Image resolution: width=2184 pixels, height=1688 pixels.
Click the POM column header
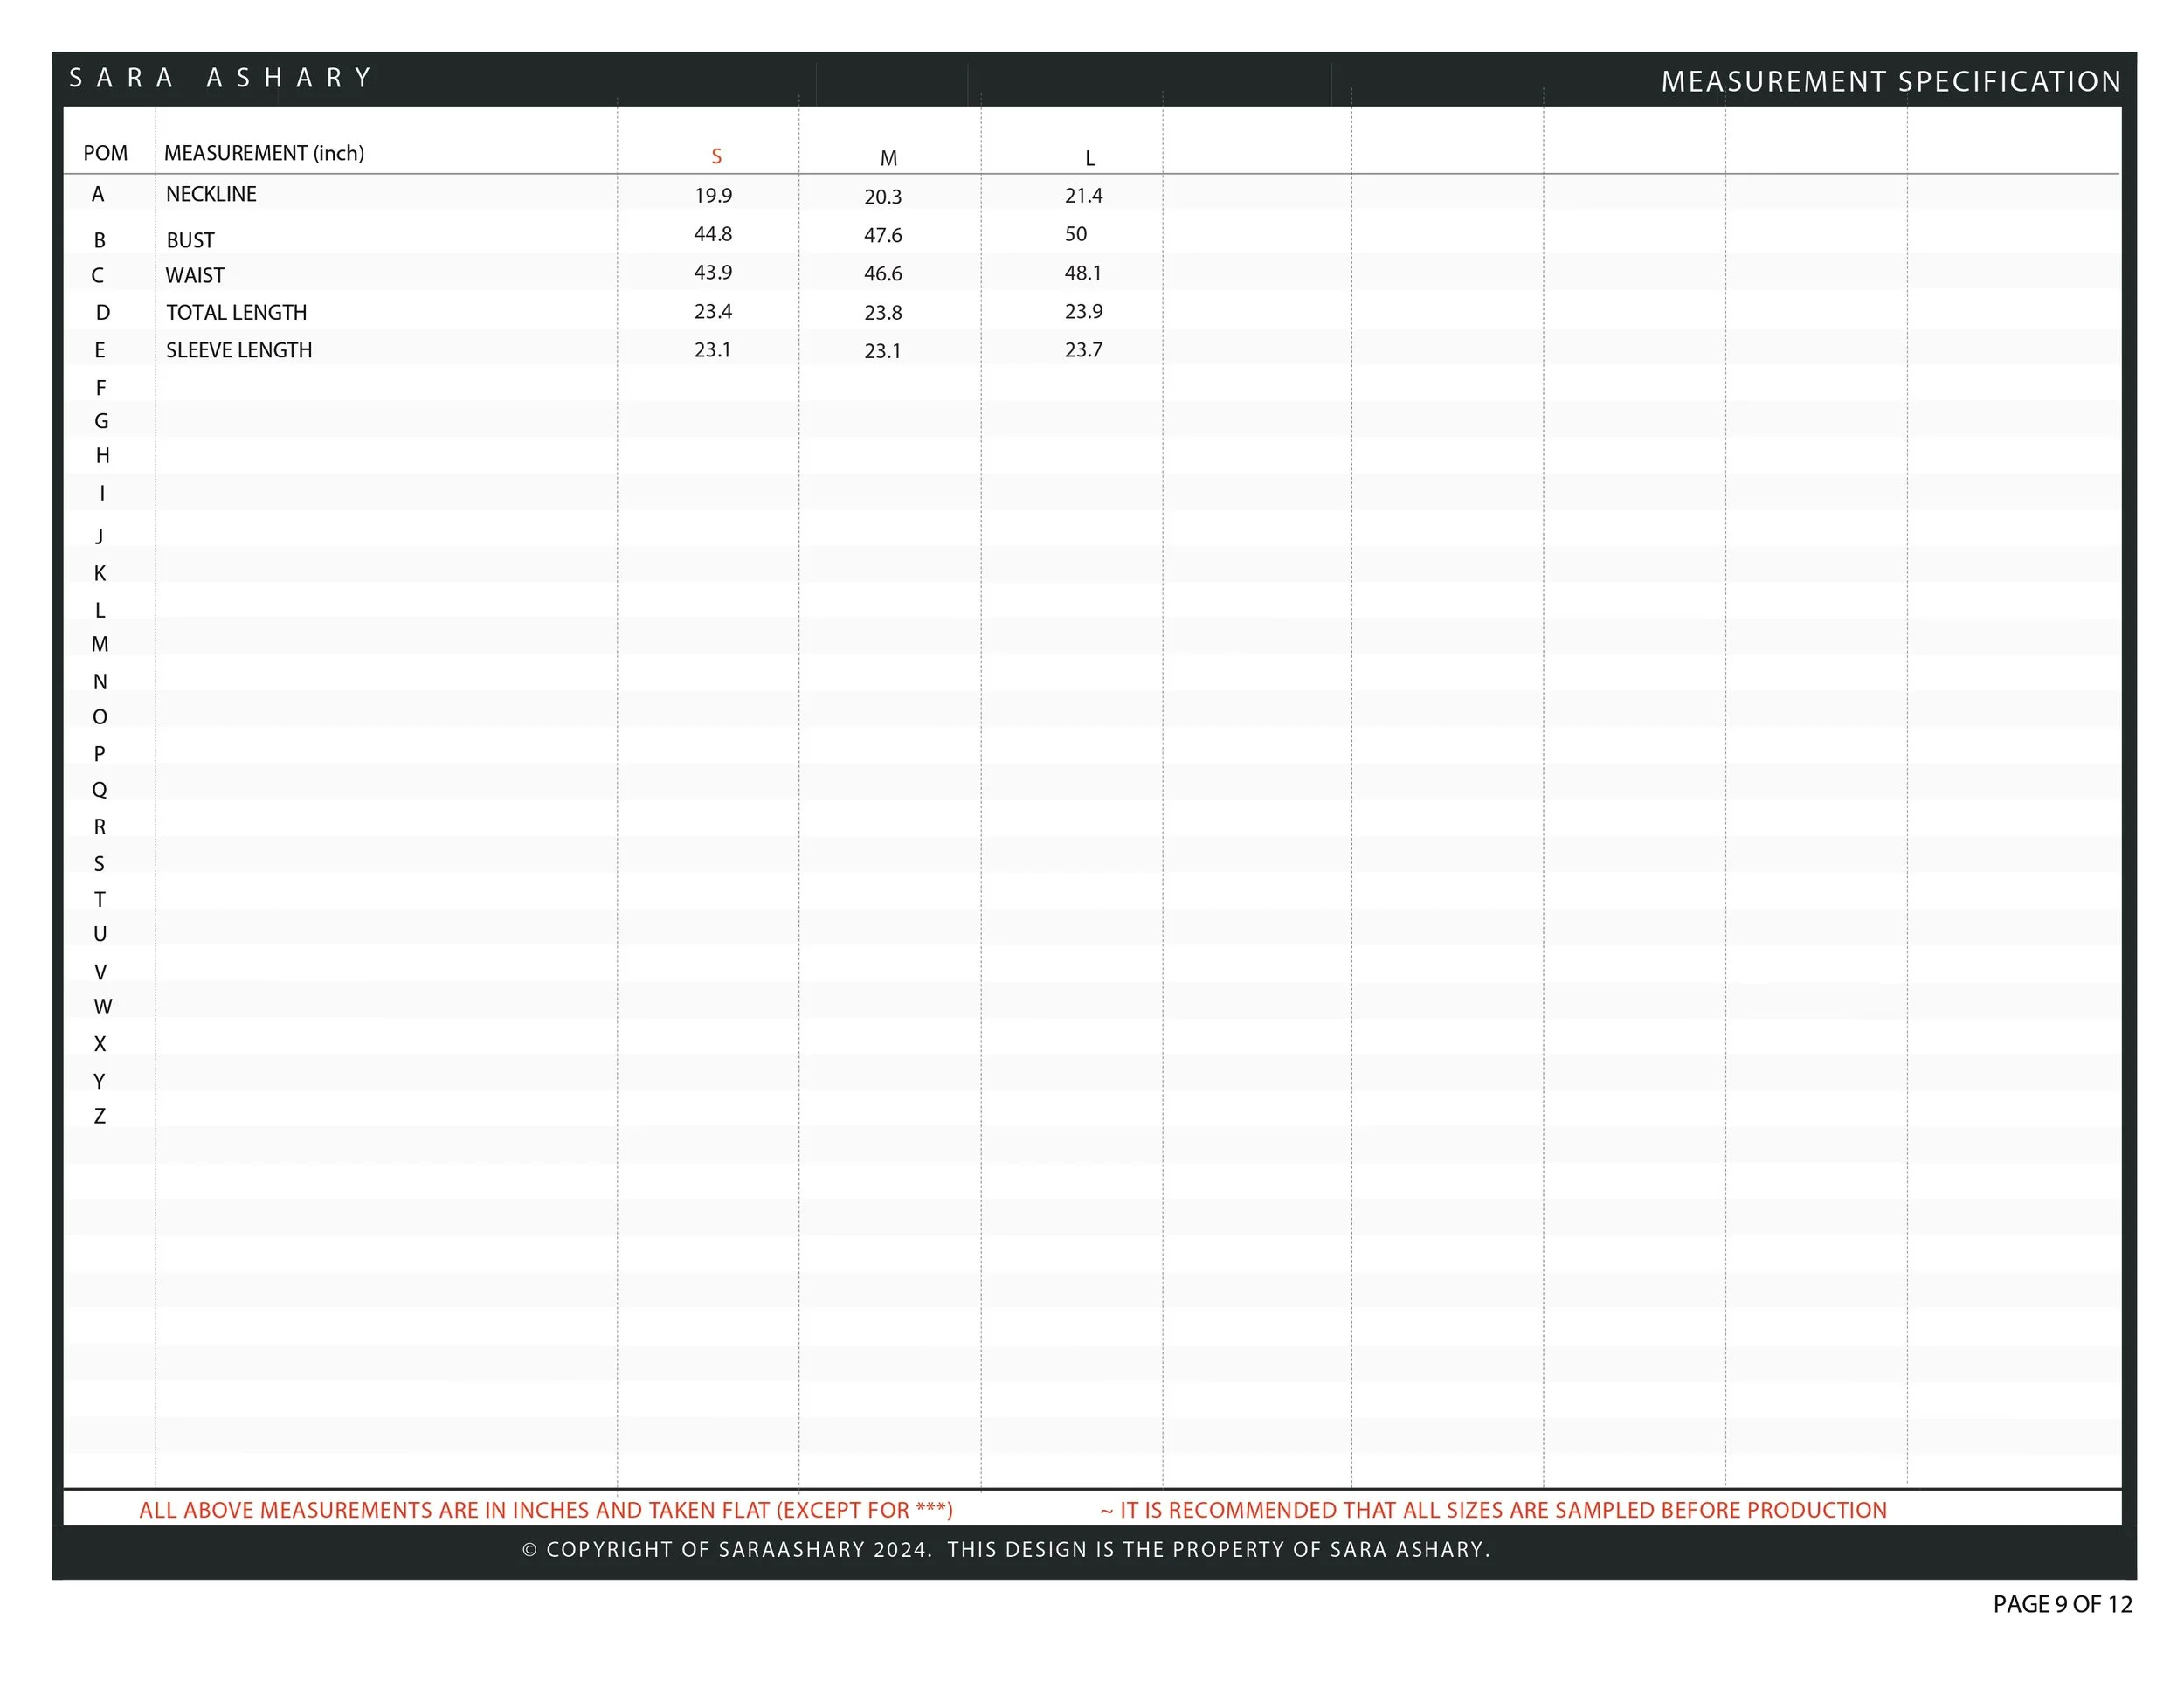point(105,153)
